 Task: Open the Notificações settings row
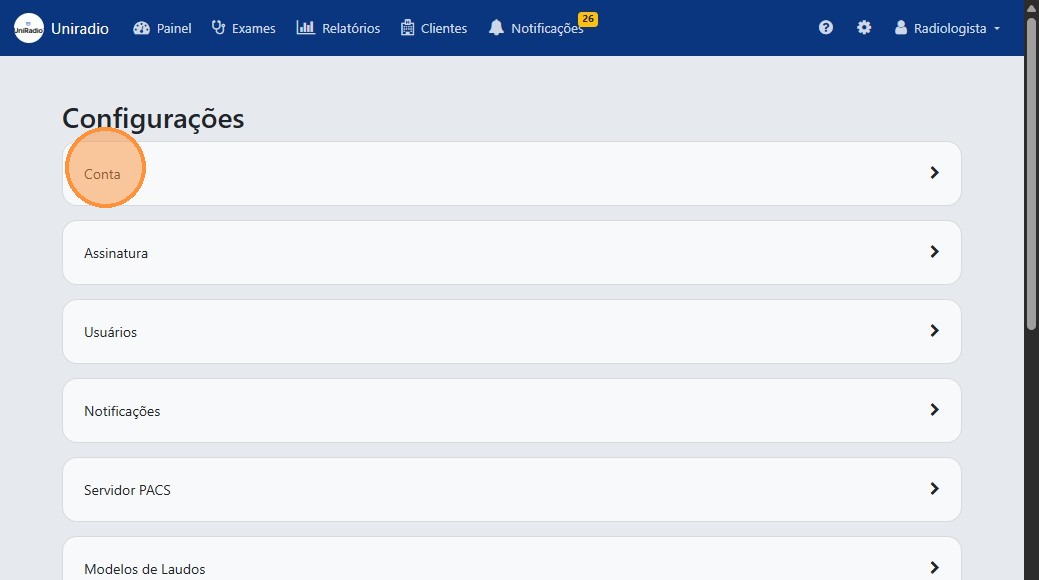(511, 410)
